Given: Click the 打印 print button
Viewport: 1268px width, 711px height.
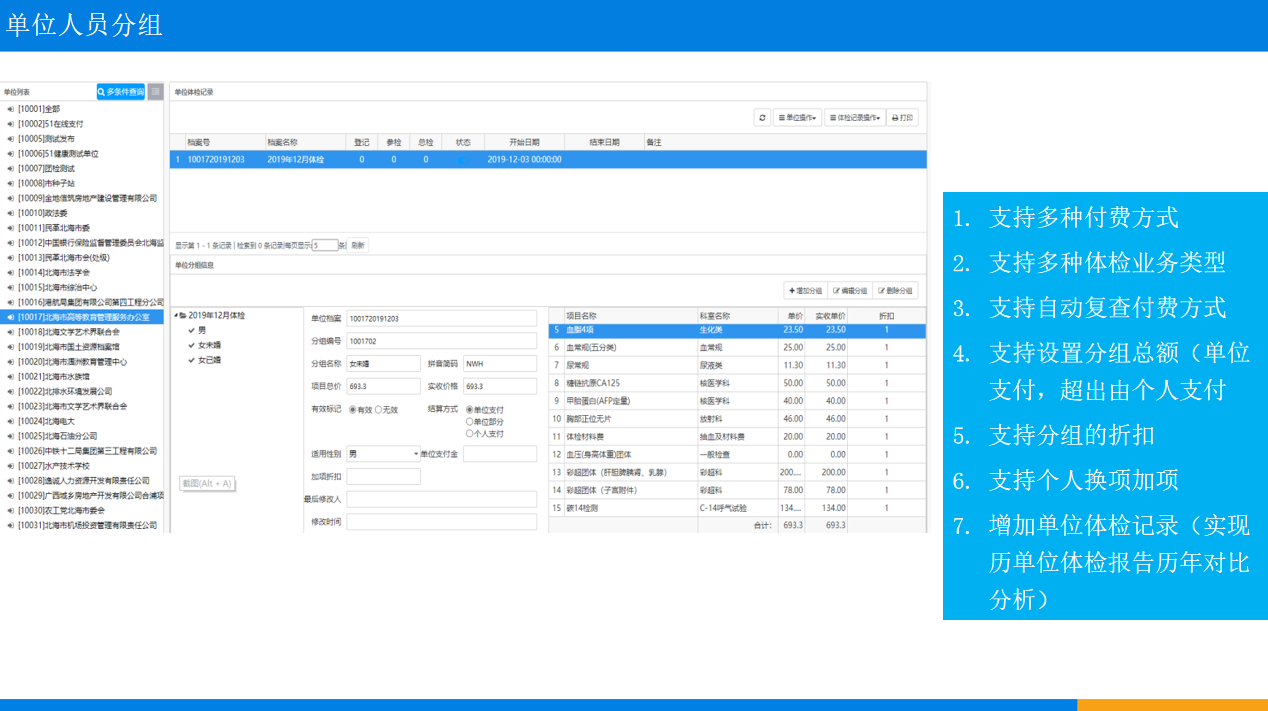Looking at the screenshot, I should pyautogui.click(x=902, y=118).
